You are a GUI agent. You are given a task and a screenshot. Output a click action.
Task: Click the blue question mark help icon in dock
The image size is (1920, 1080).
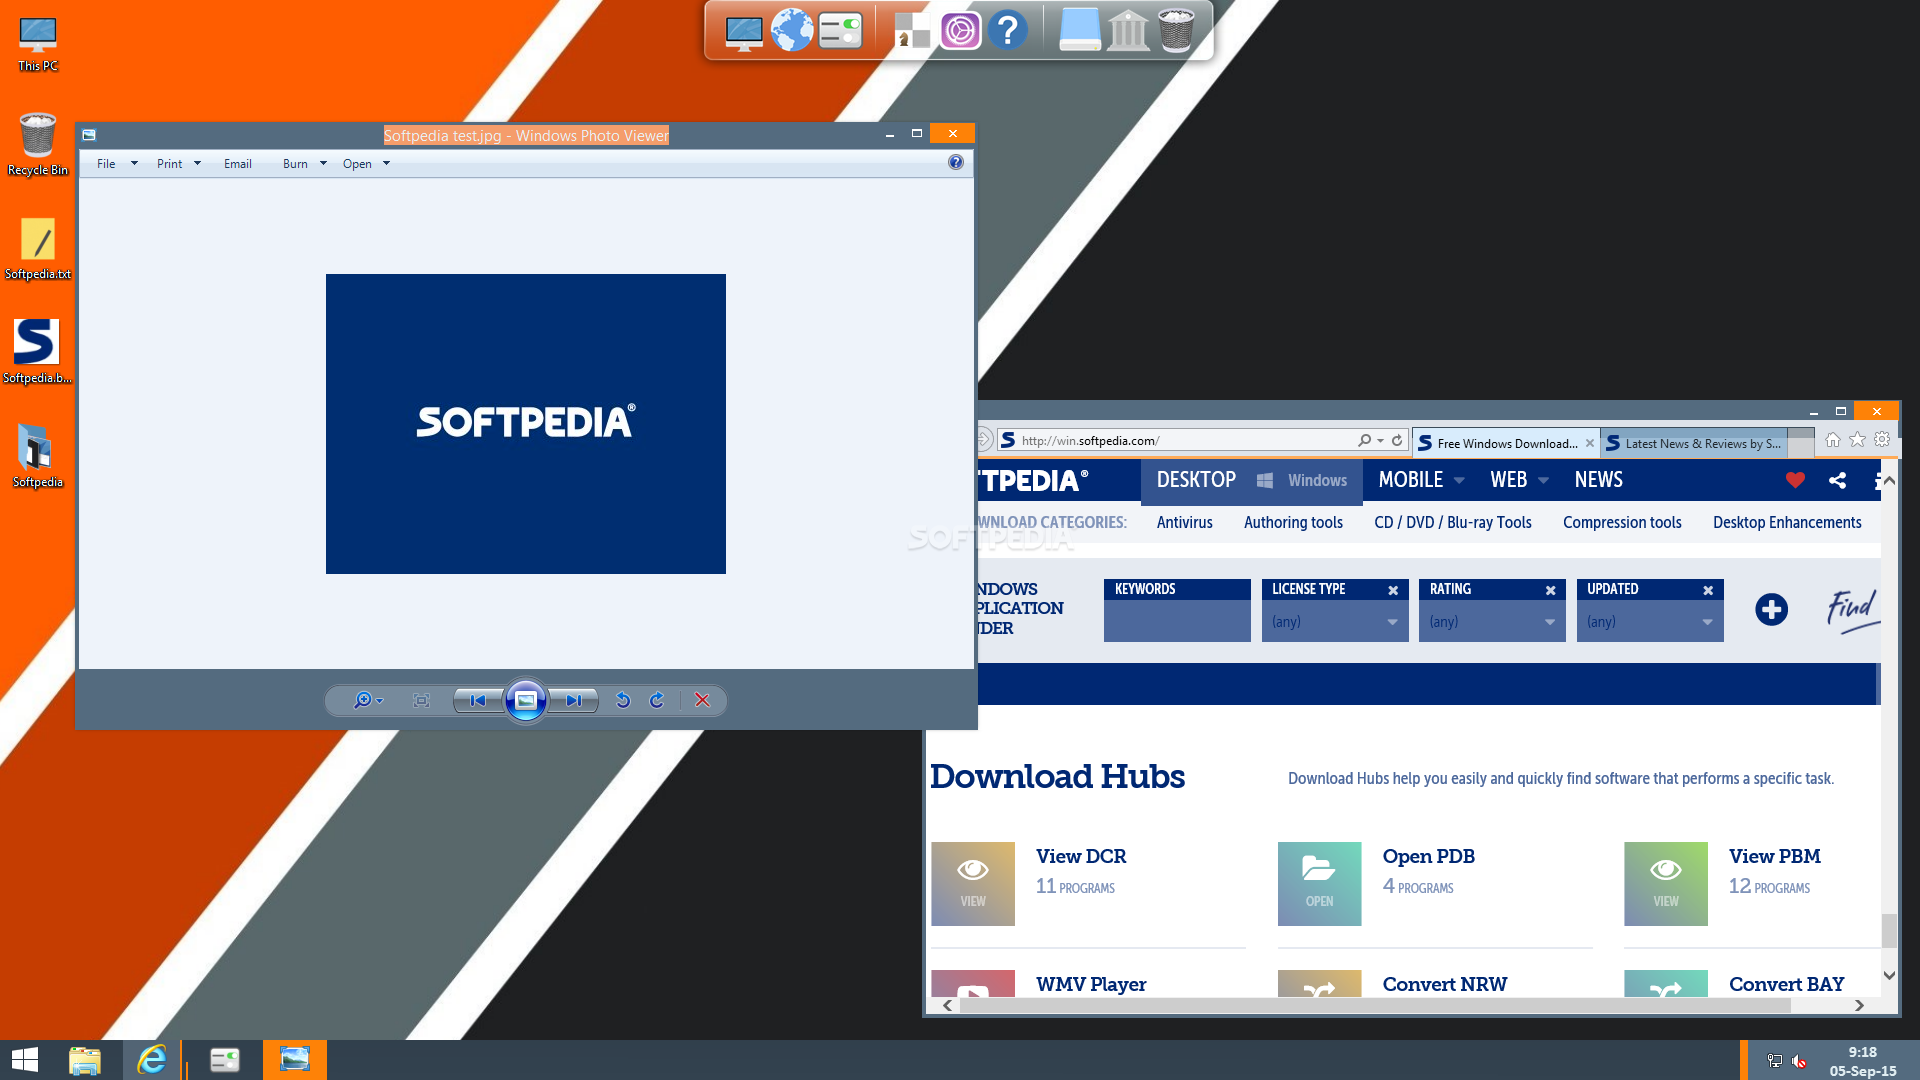coord(1008,30)
